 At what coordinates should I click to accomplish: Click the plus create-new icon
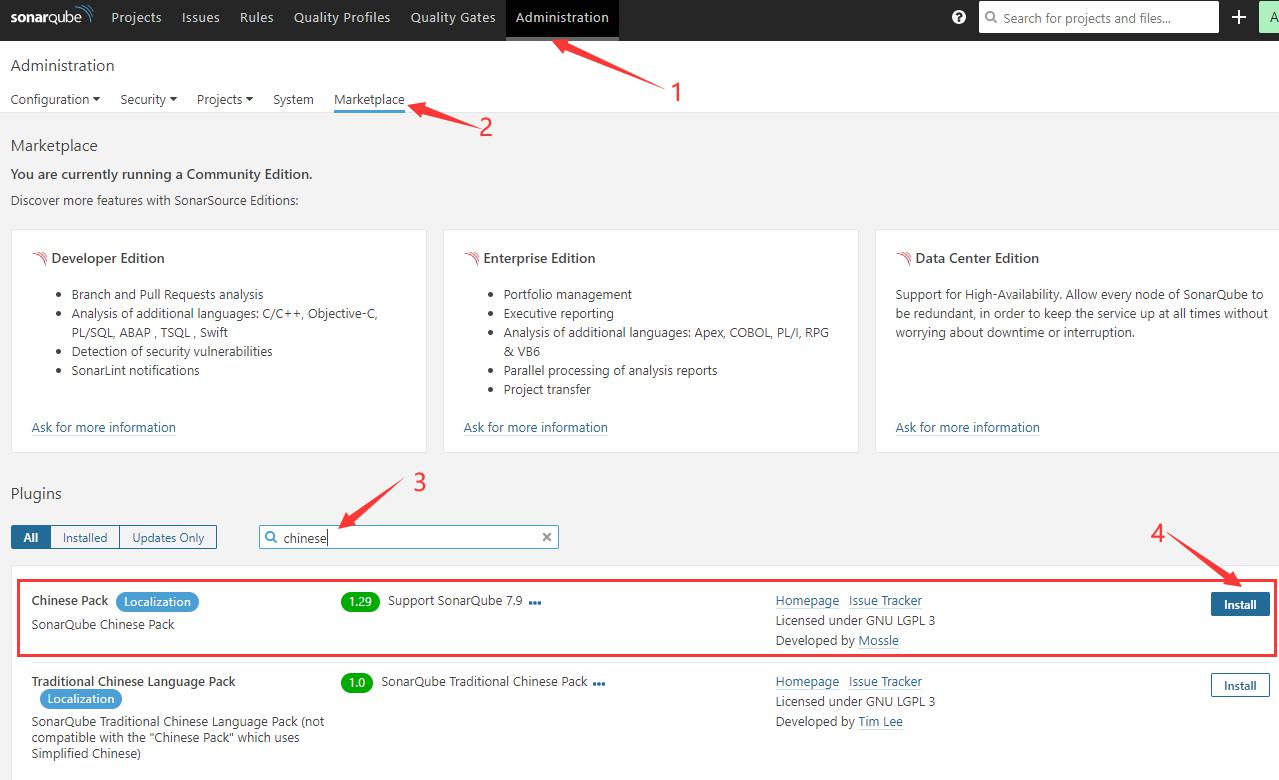click(x=1239, y=17)
